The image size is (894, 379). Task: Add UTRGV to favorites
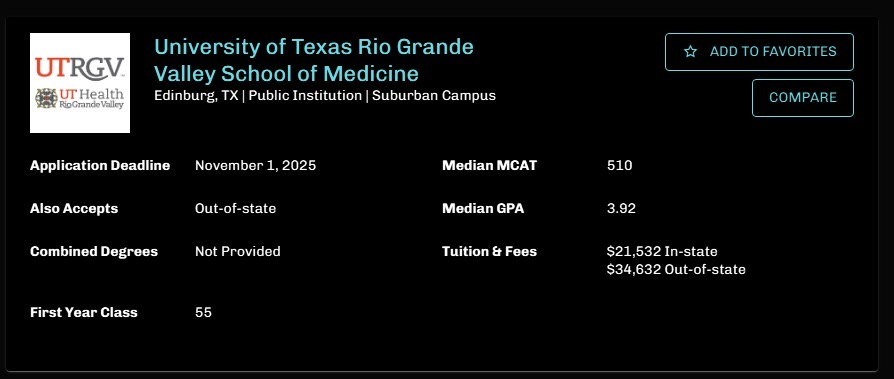coord(759,52)
